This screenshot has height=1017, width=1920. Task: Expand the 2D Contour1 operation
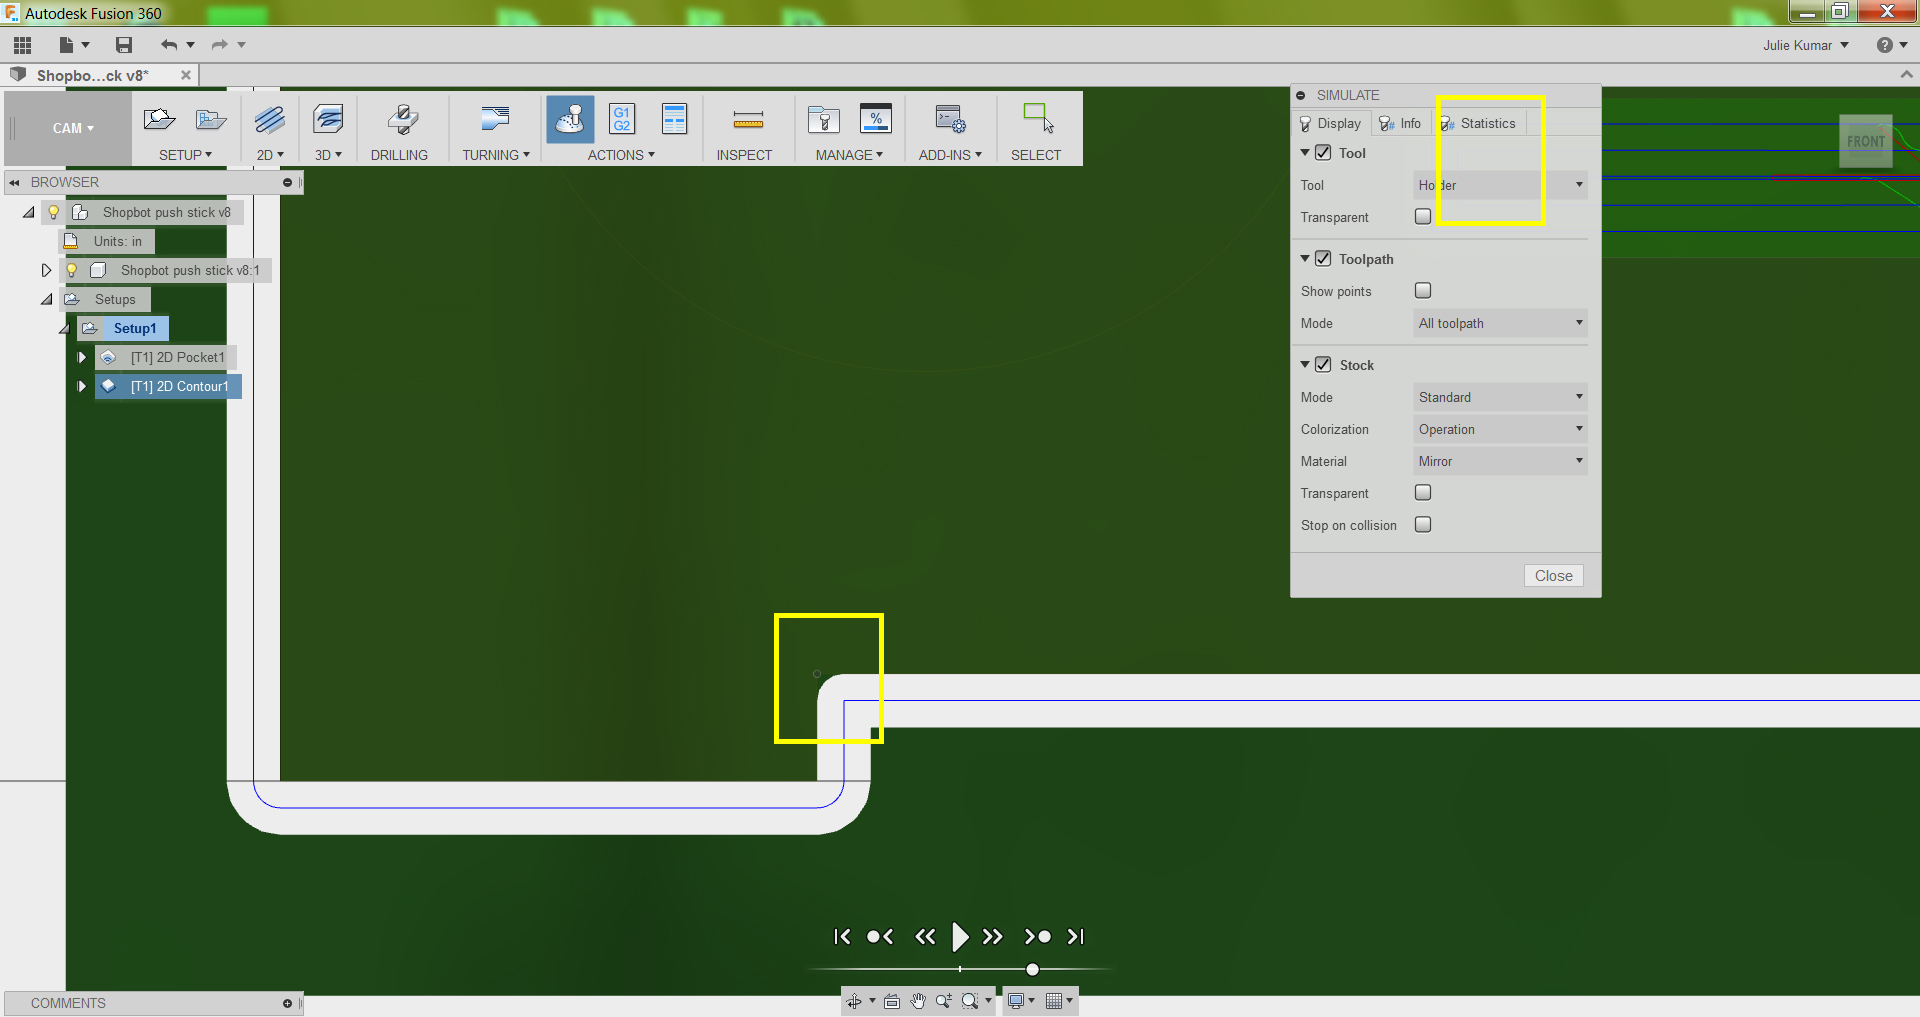click(x=82, y=386)
